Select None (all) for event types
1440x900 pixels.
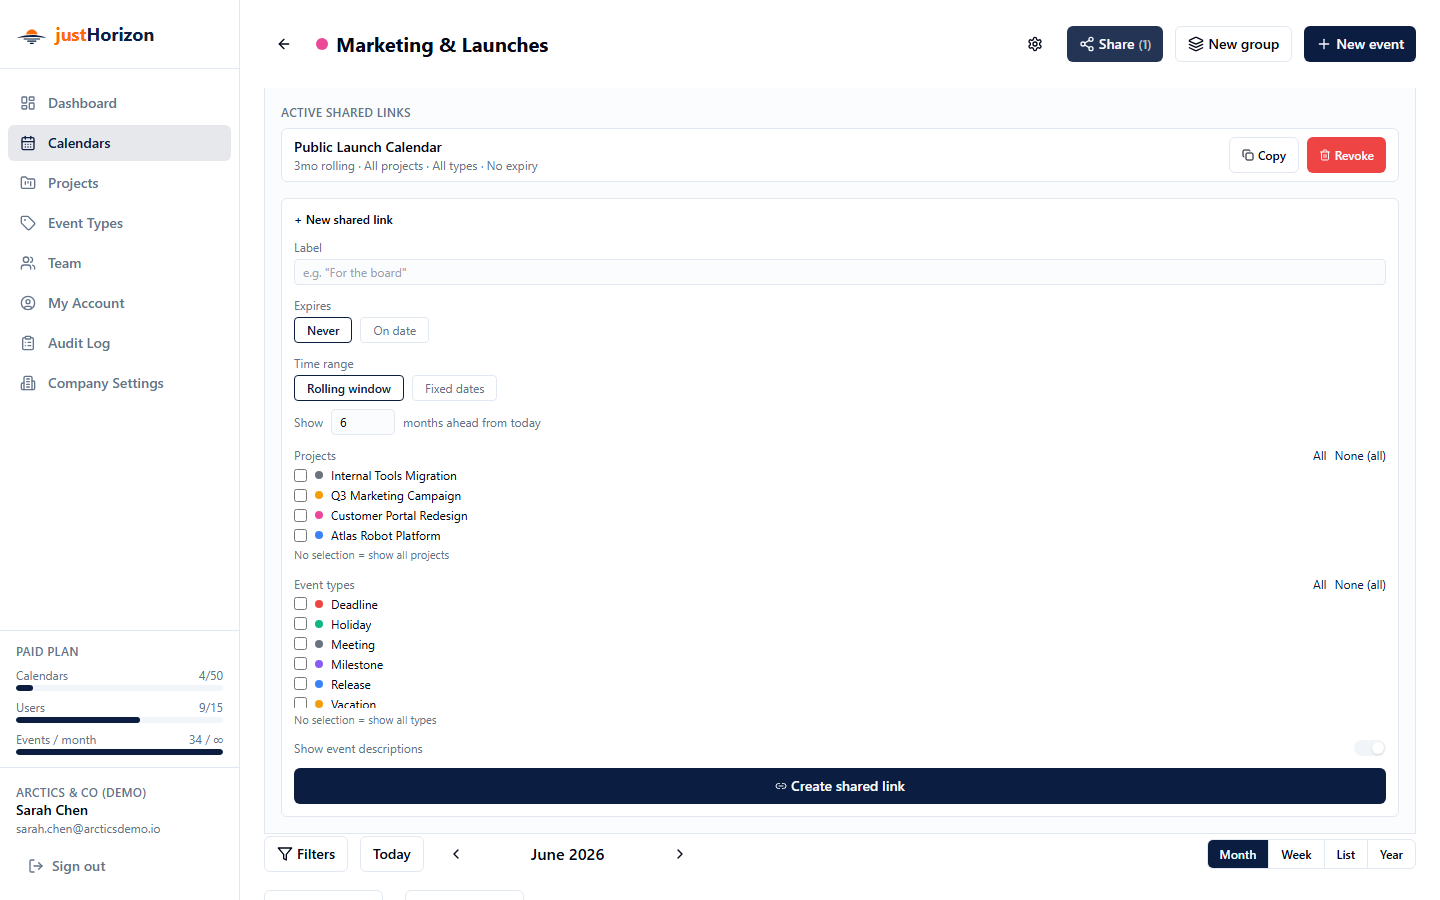click(1360, 585)
